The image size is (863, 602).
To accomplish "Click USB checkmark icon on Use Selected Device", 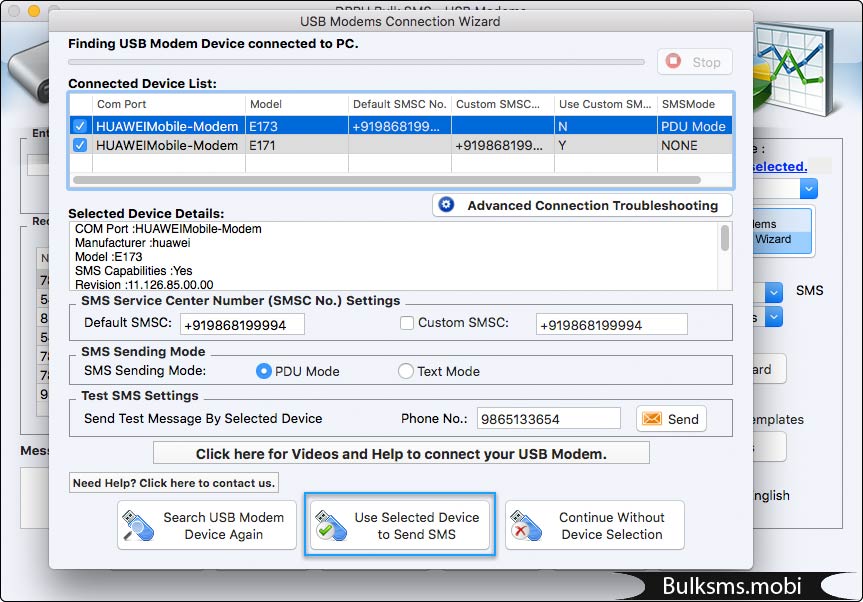I will click(x=330, y=526).
